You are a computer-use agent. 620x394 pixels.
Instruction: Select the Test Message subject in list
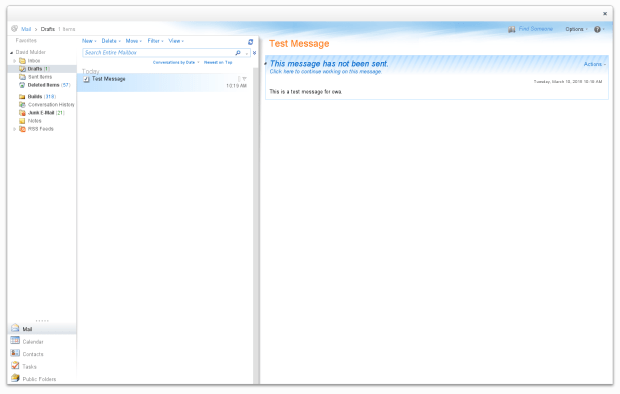tap(108, 79)
